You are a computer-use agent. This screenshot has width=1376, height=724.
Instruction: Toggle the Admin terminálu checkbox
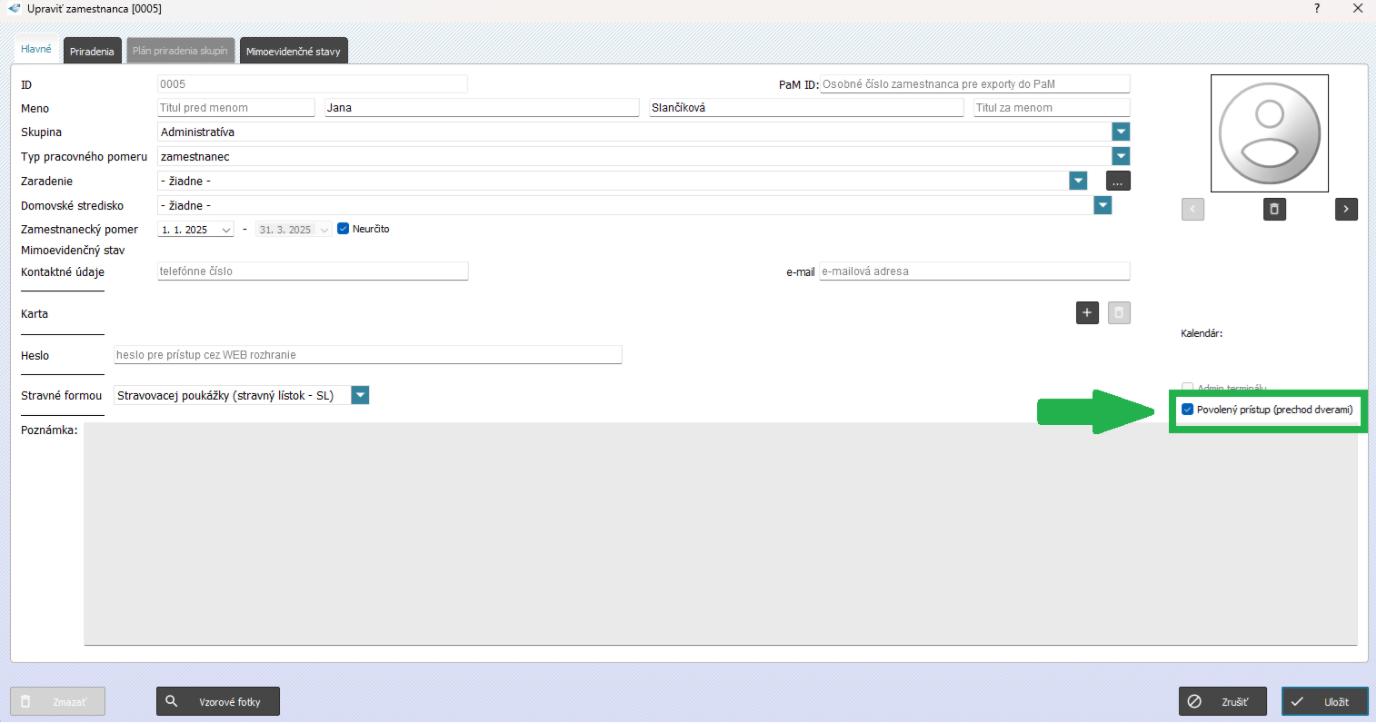click(1187, 388)
